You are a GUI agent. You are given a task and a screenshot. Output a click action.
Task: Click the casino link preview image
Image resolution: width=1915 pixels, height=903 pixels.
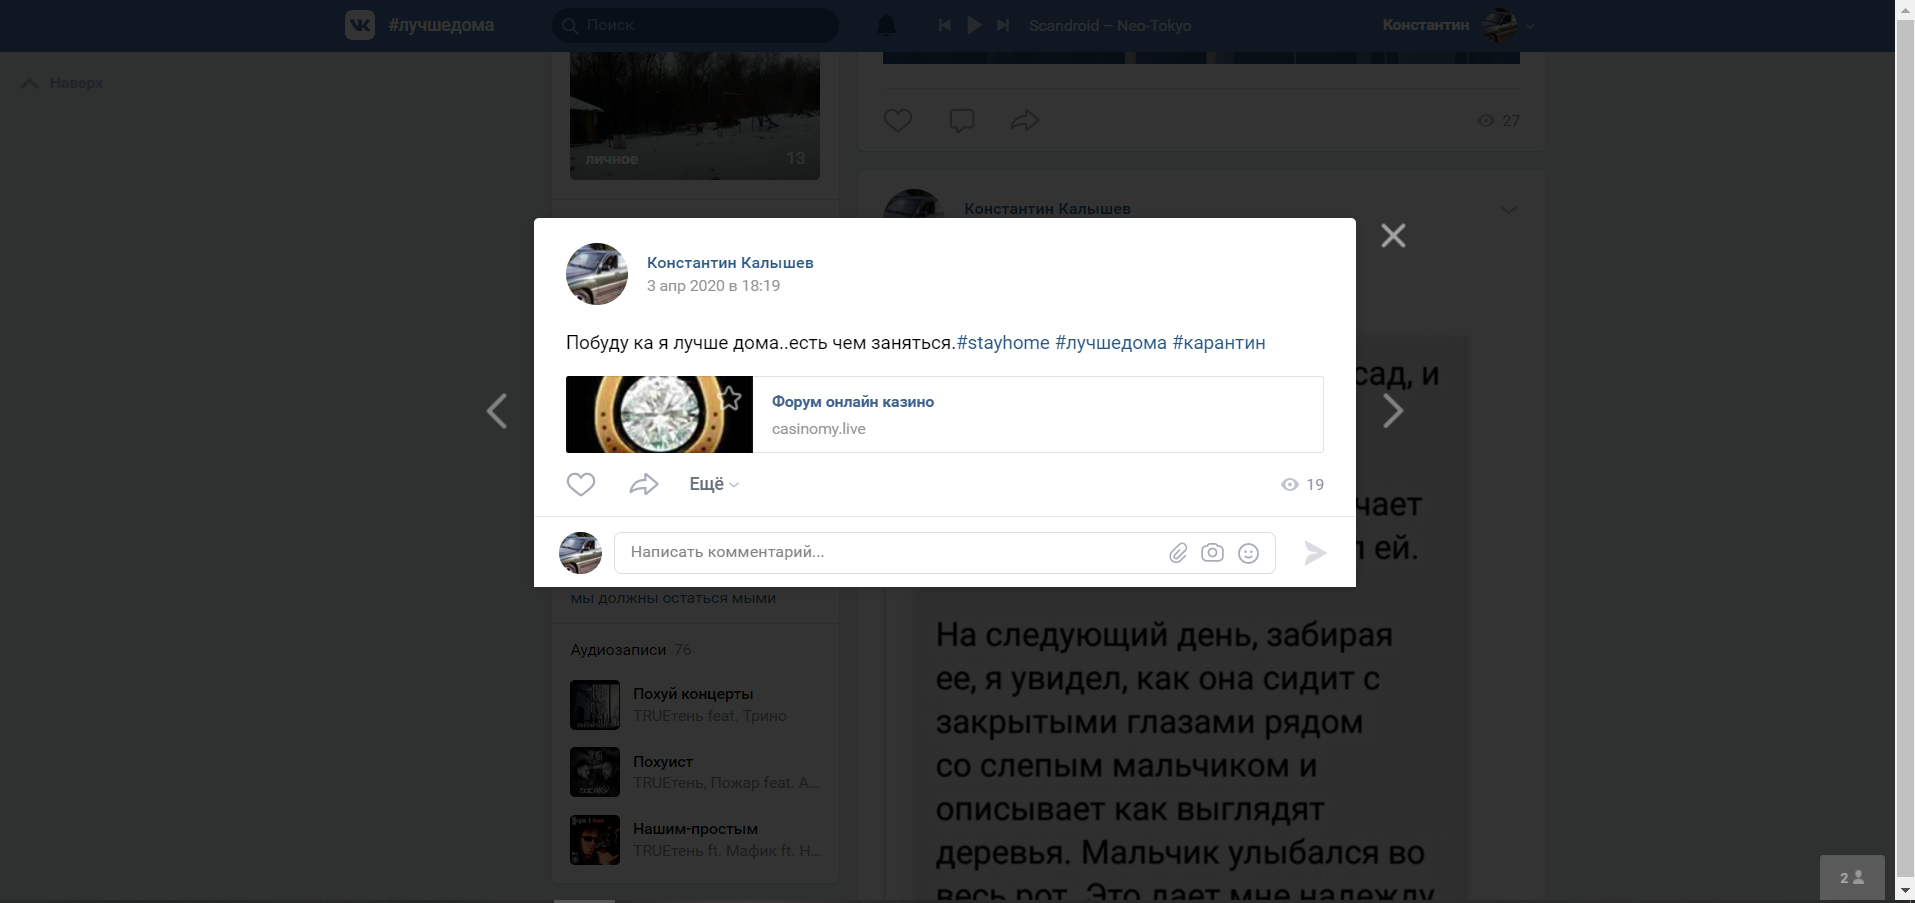pos(659,415)
